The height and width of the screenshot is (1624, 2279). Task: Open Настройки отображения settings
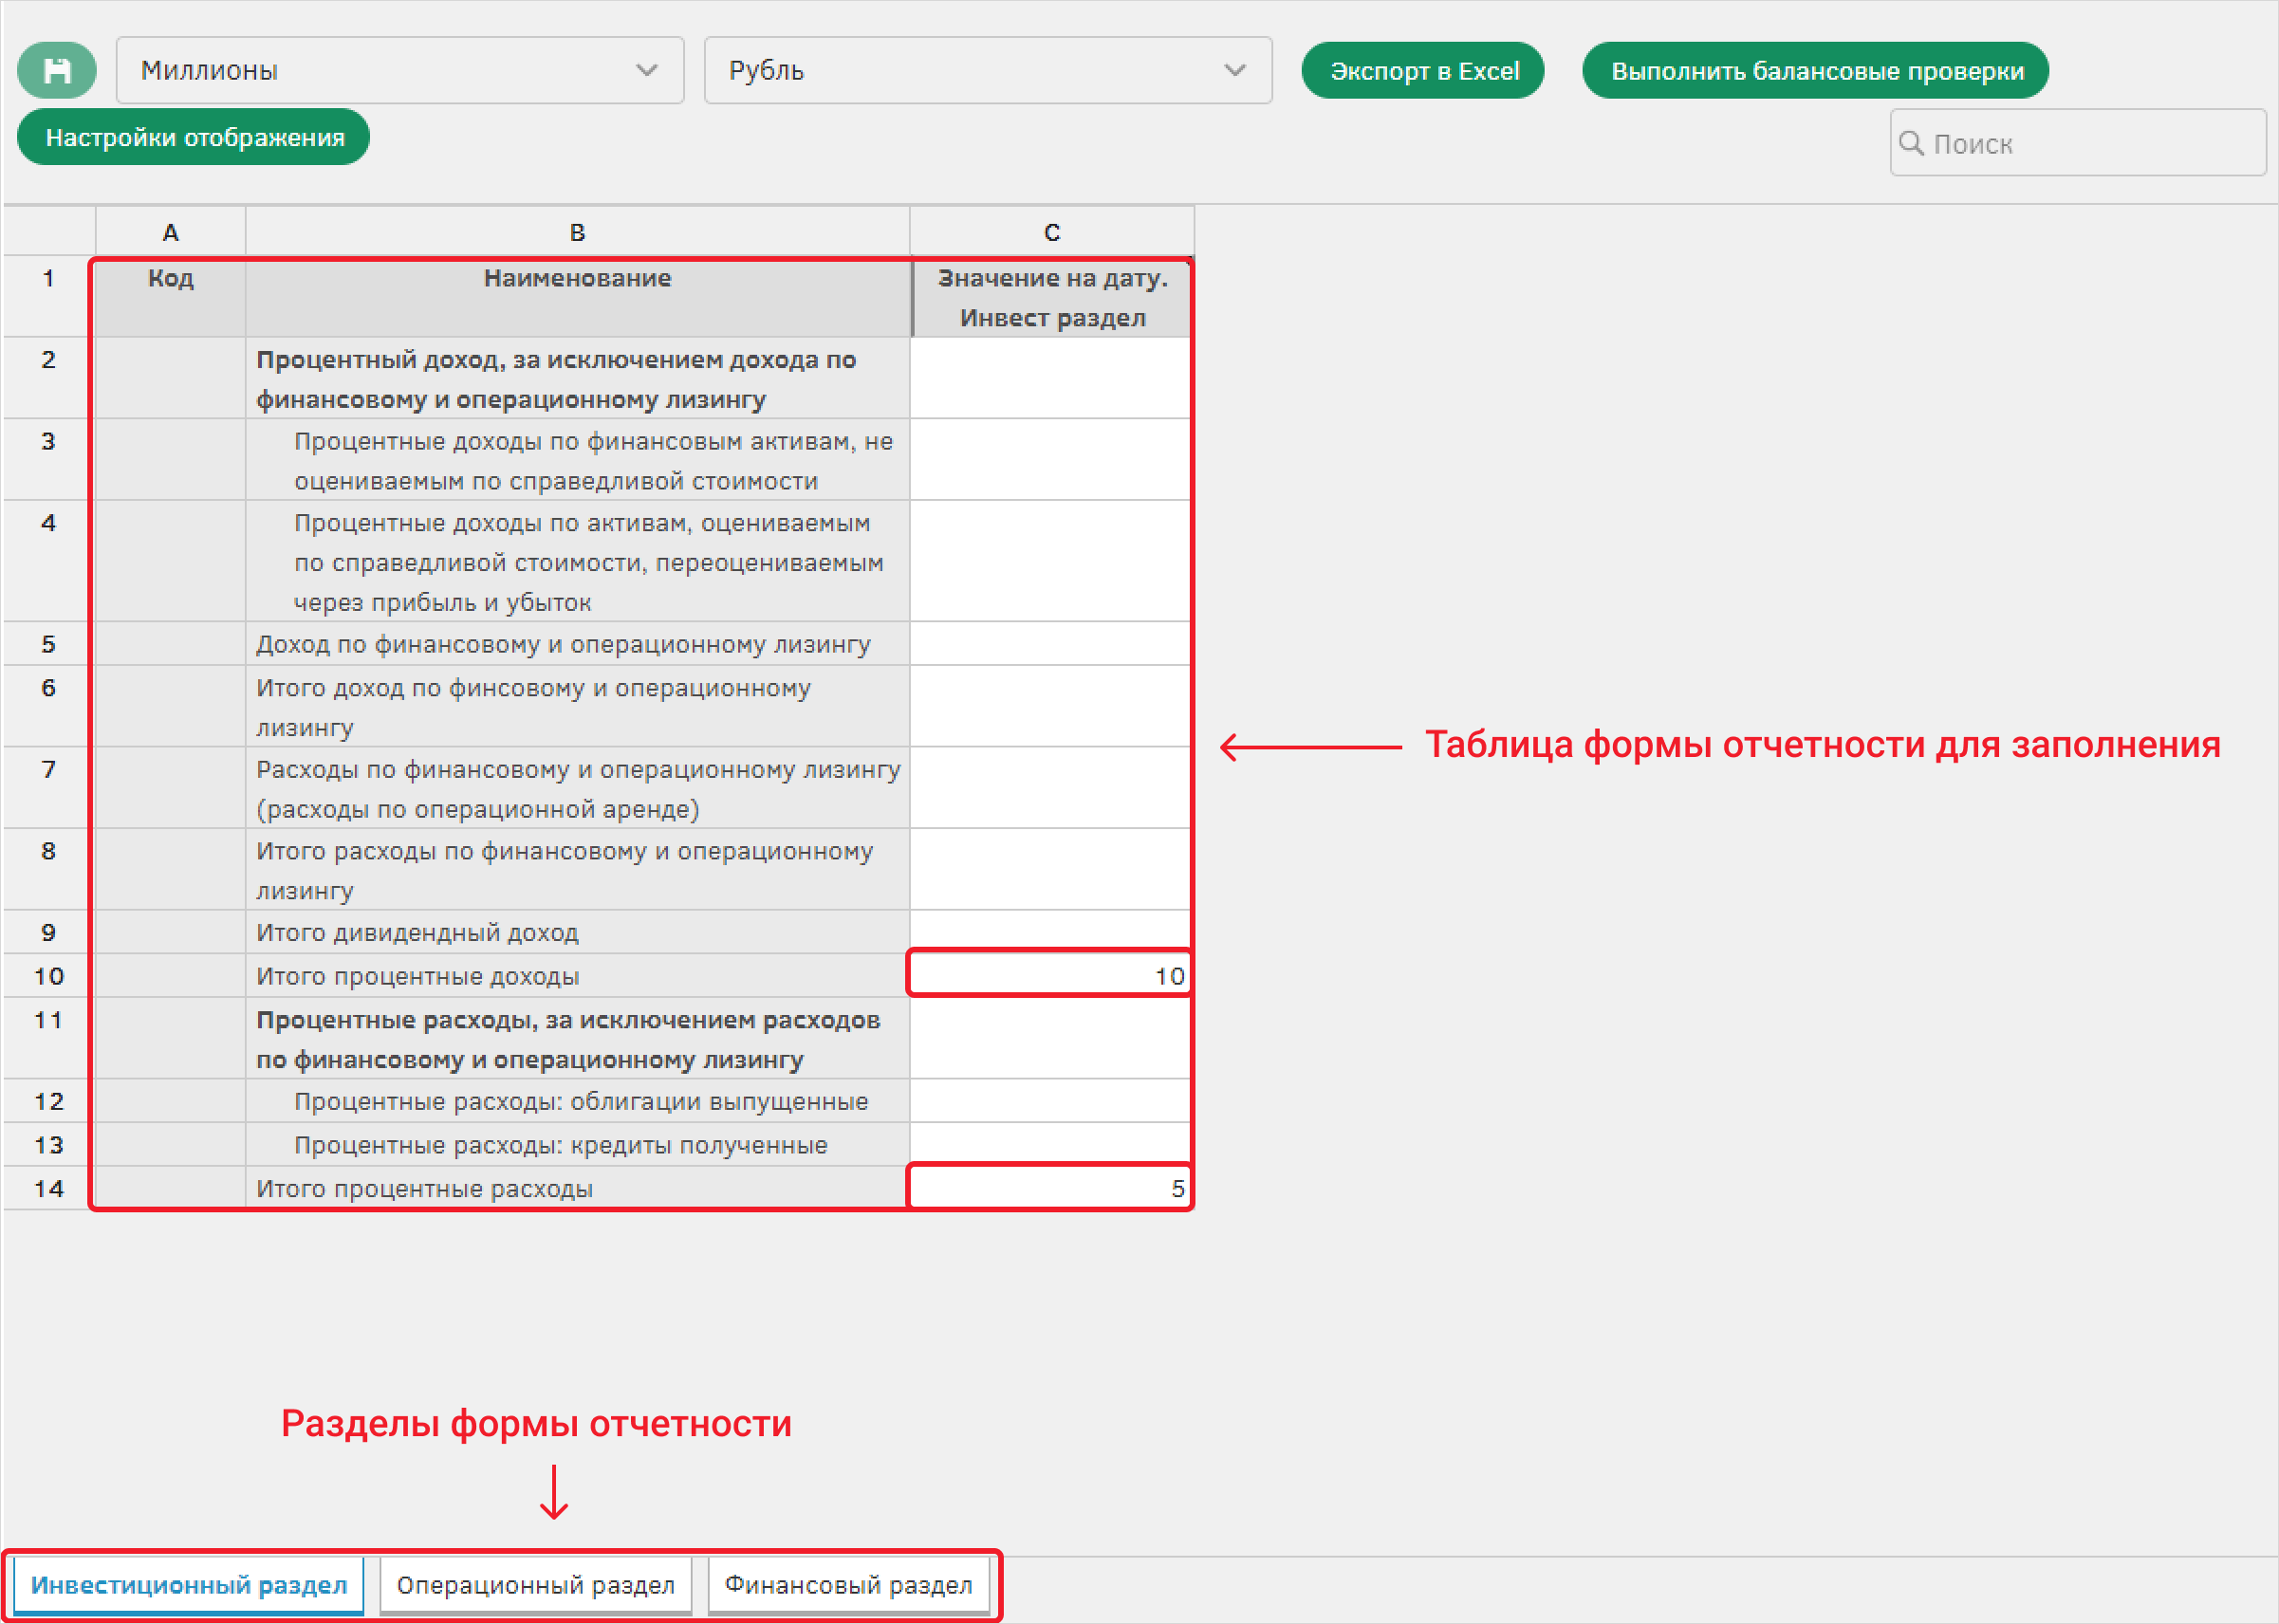pos(194,137)
